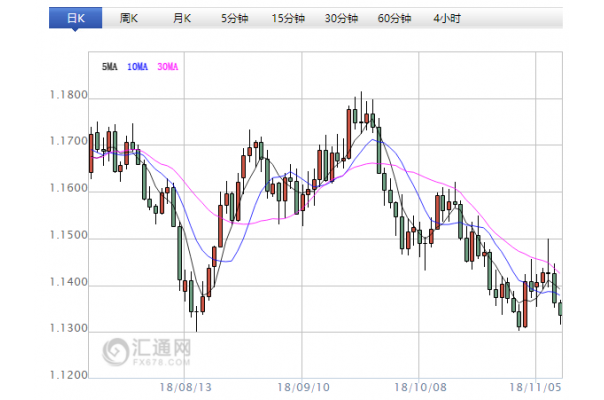The height and width of the screenshot is (400, 604).
Task: Open the 60分钟 chart tab
Action: (x=395, y=18)
